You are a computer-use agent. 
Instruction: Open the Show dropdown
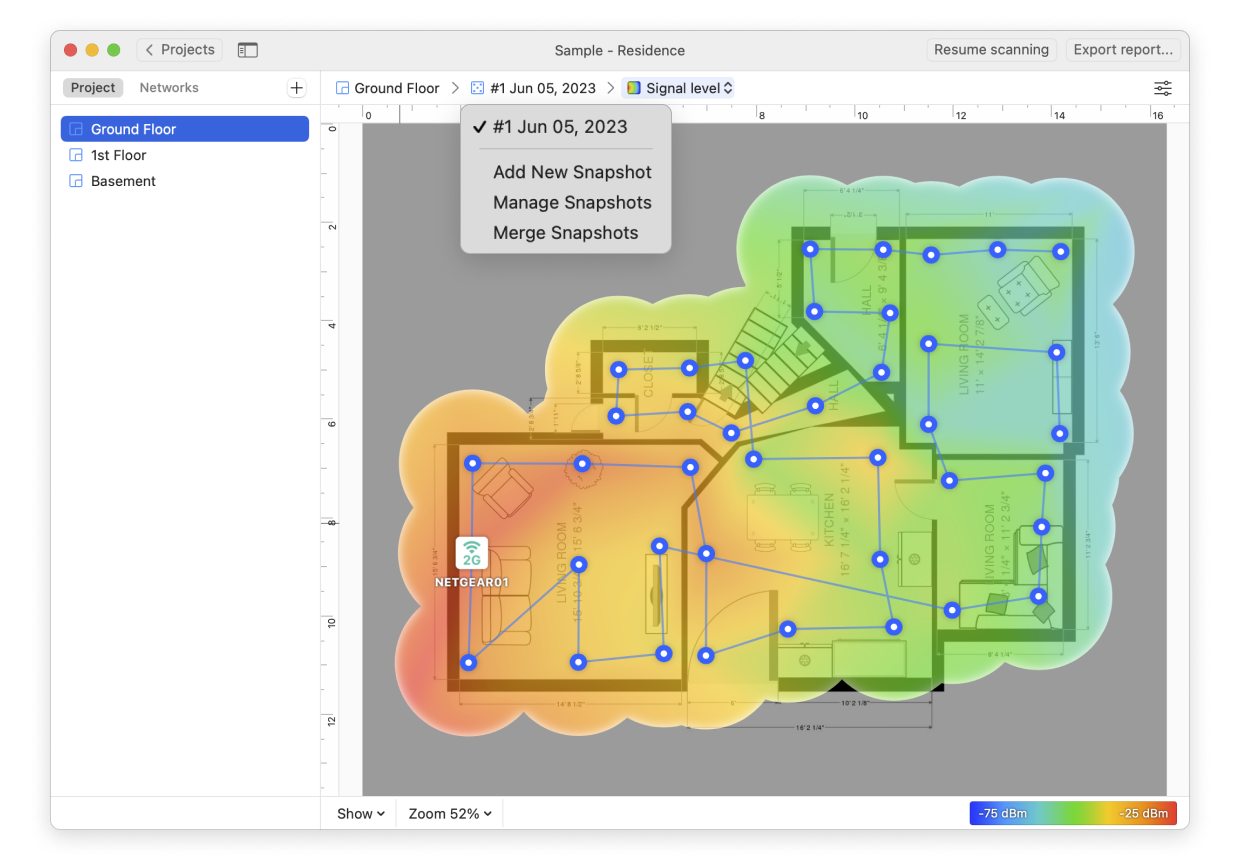tap(360, 814)
